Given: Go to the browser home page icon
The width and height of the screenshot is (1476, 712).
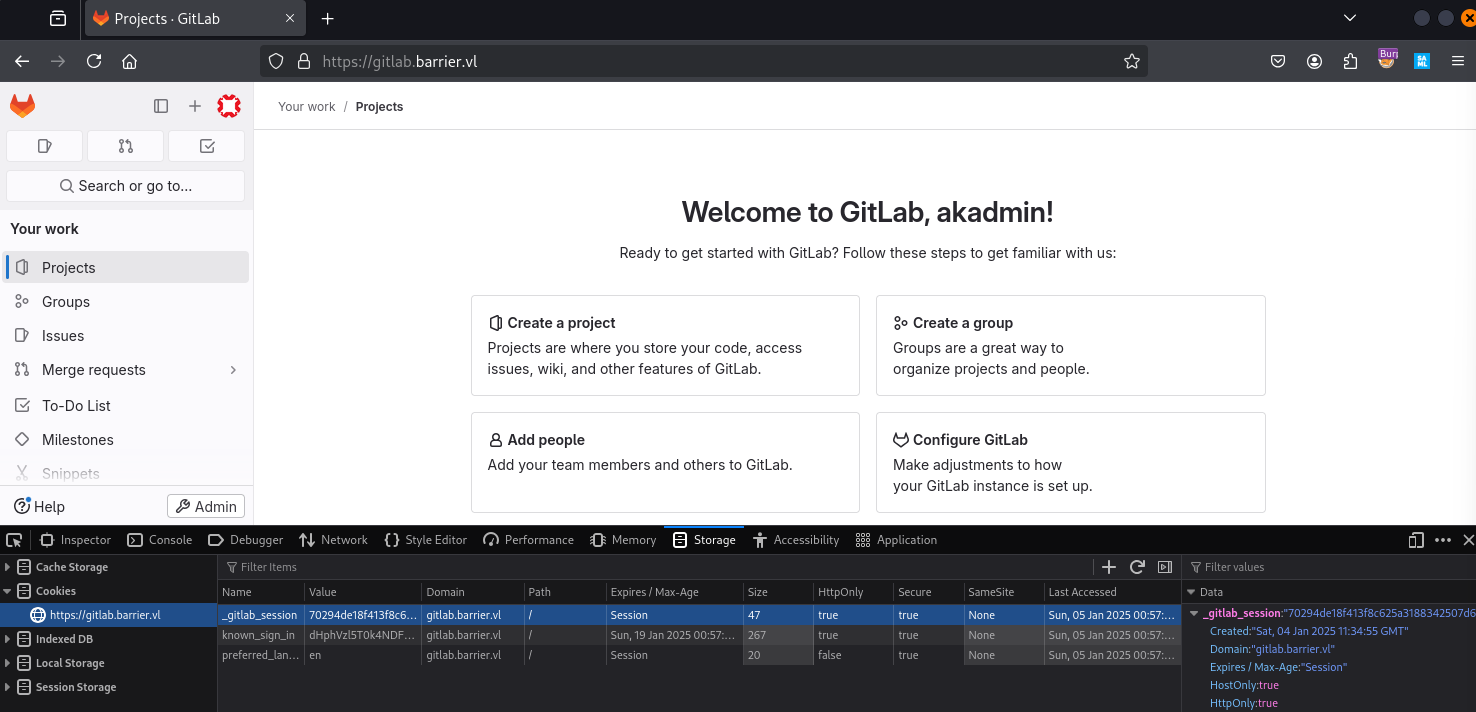Looking at the screenshot, I should (129, 61).
